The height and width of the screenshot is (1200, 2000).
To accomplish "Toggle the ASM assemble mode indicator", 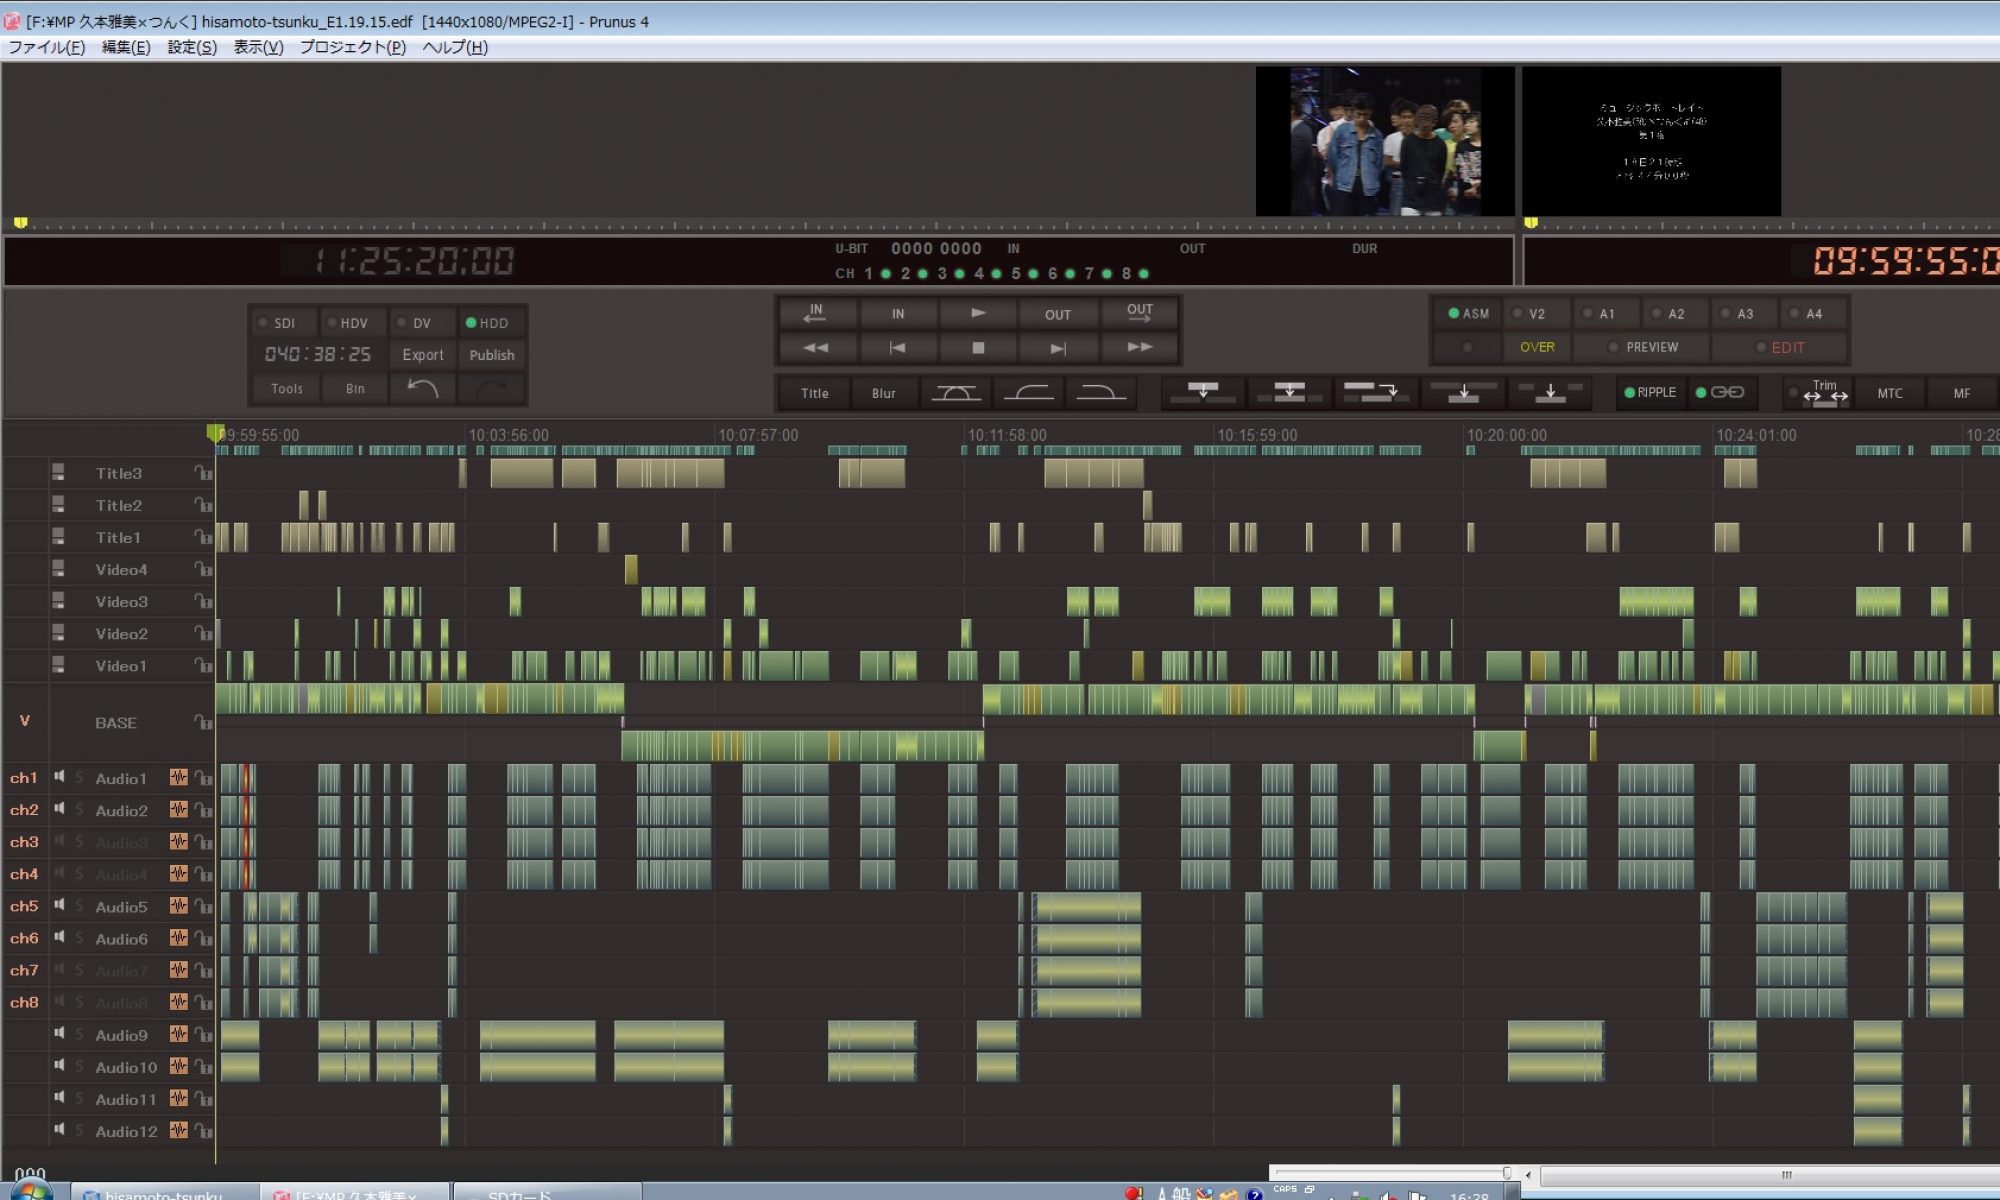I will pyautogui.click(x=1467, y=314).
